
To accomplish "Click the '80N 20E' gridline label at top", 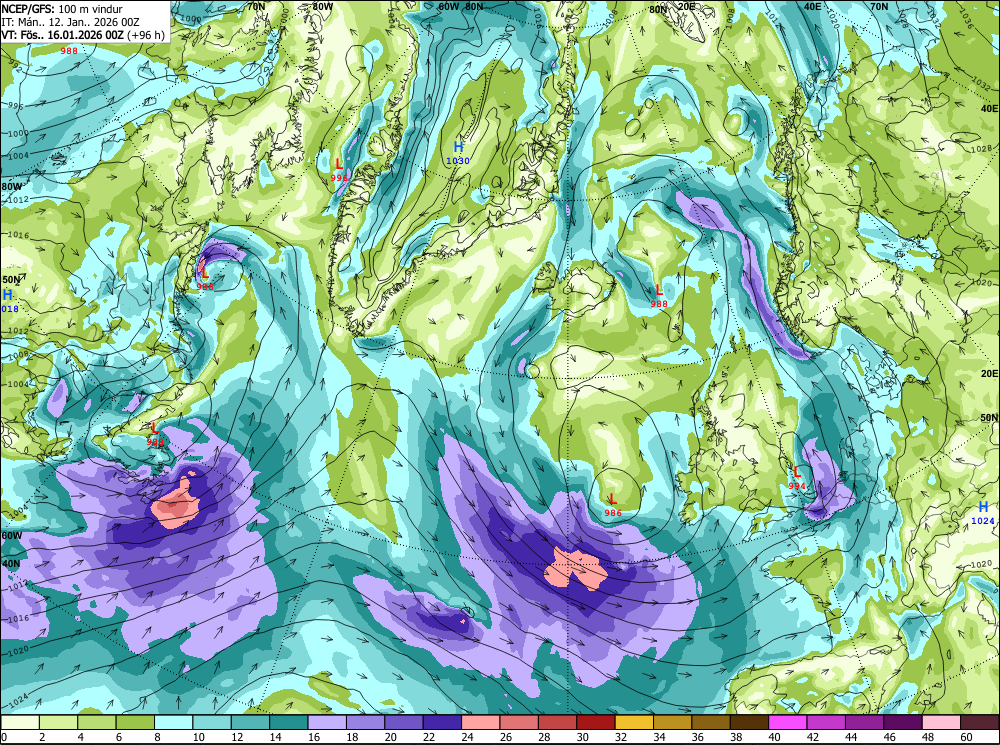I will coord(672,9).
